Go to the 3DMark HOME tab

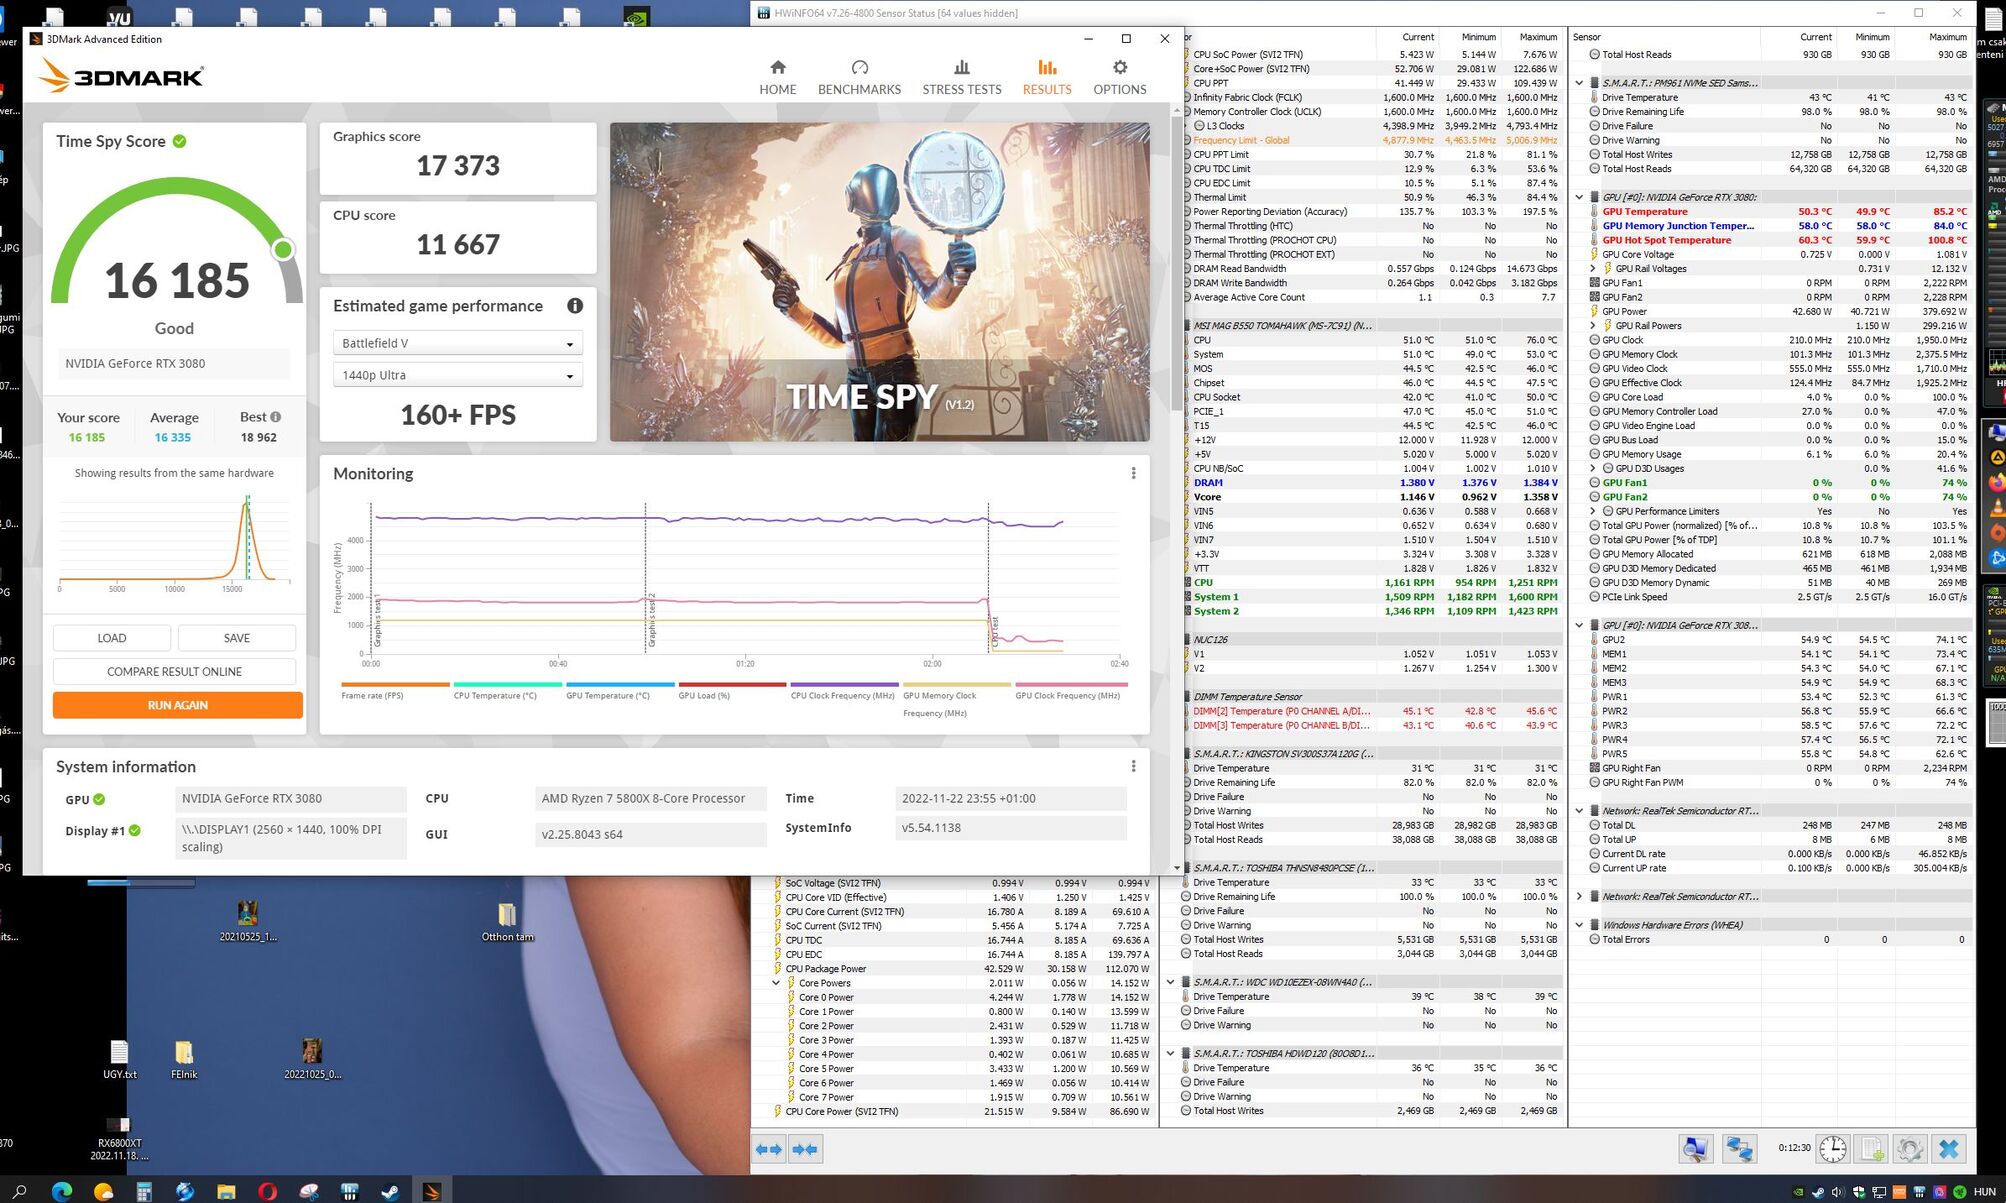click(777, 77)
